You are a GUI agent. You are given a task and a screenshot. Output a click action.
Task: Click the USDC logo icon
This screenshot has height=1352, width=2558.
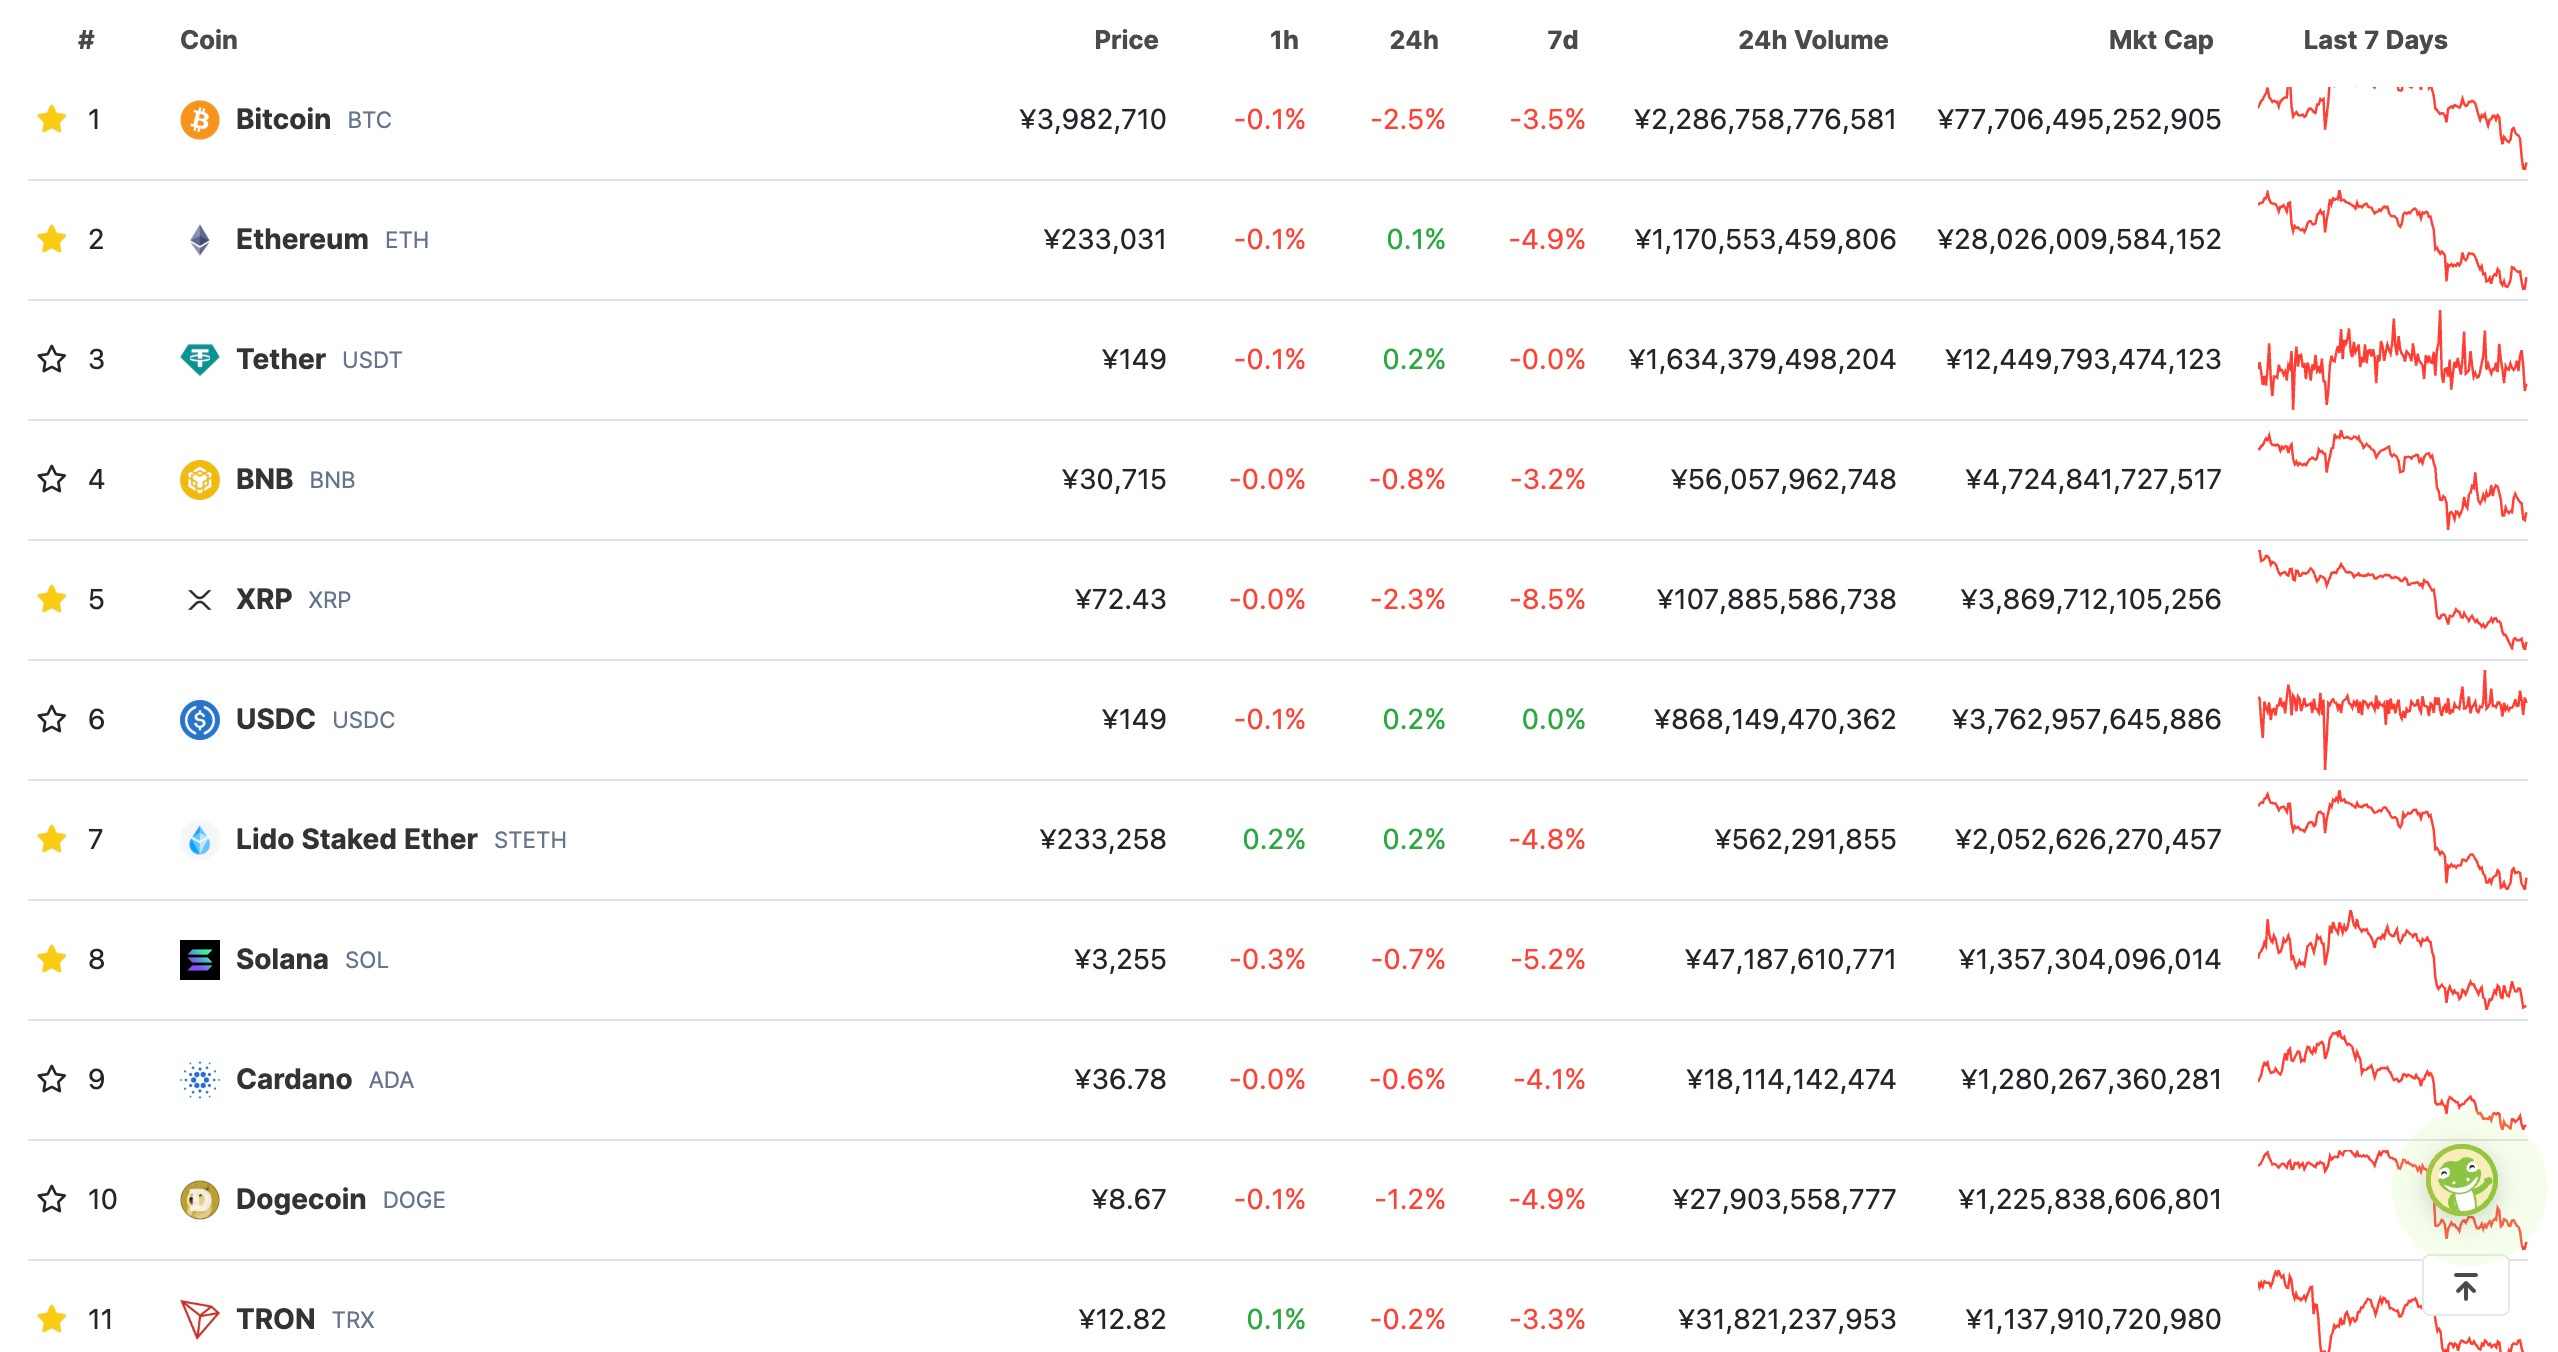200,720
